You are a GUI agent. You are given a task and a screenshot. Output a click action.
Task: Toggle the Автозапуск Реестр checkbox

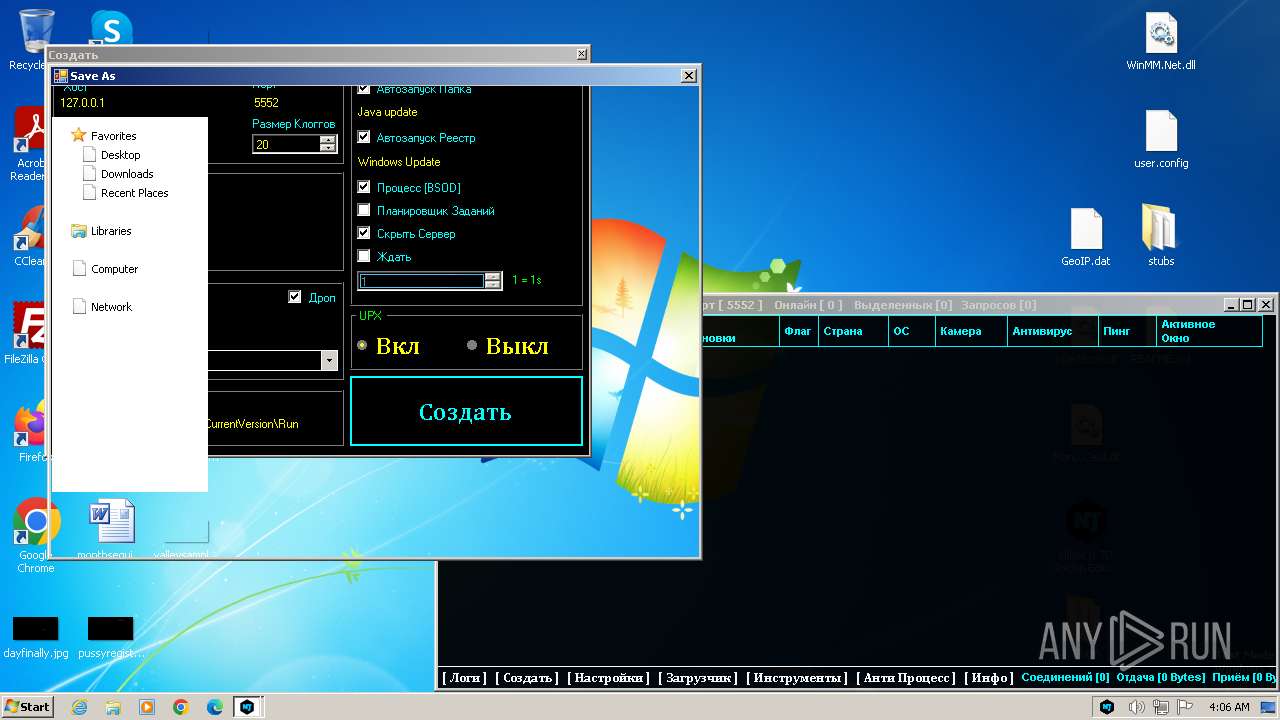[x=364, y=137]
